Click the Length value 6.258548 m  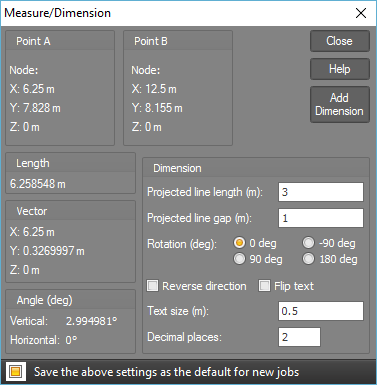click(38, 184)
